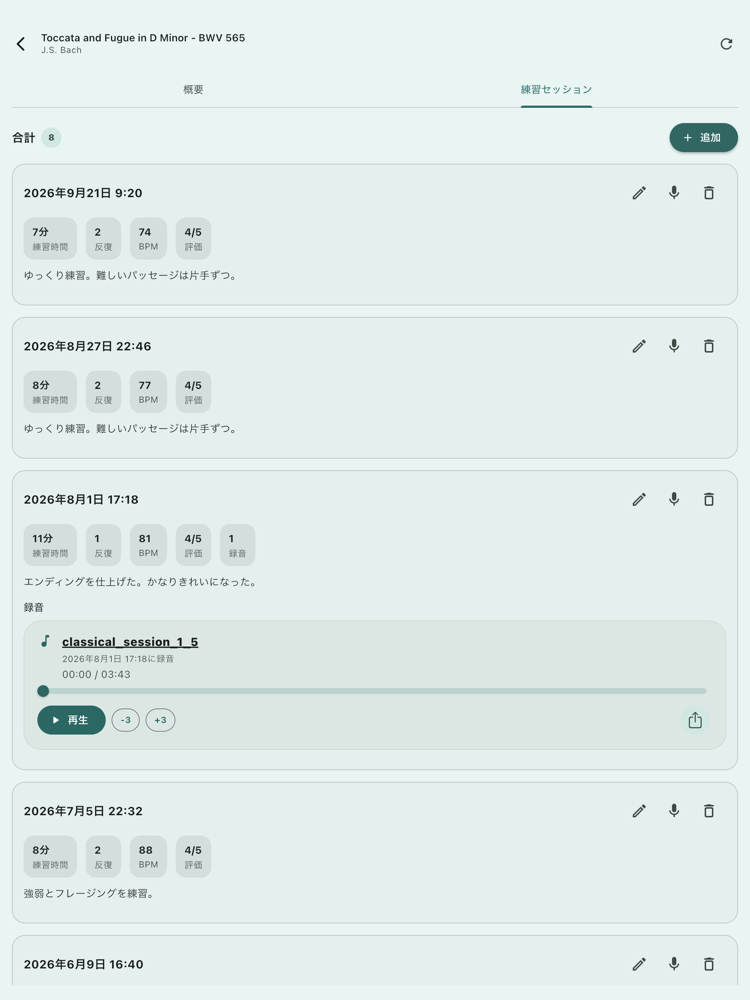Share the classical_session_1_5 recording
Screen dimensions: 750x1000
click(x=695, y=720)
